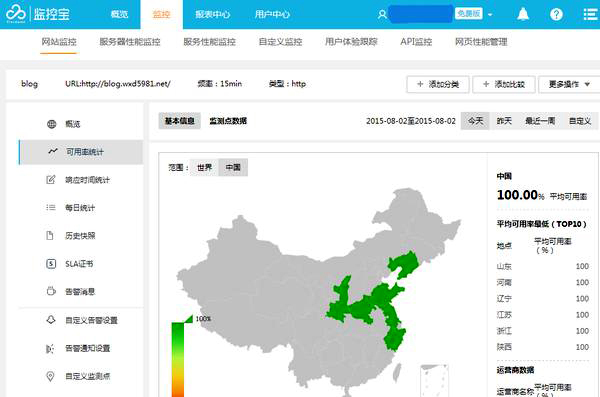
Task: Toggle map range to 世界
Action: coord(204,167)
